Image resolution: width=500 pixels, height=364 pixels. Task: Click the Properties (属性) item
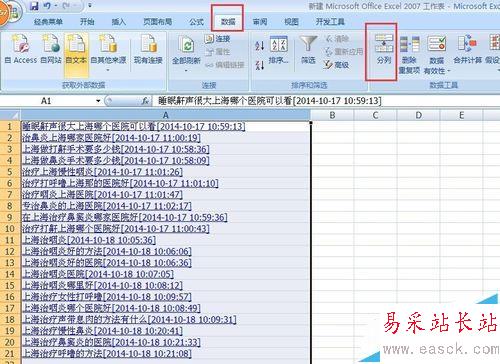[x=217, y=52]
